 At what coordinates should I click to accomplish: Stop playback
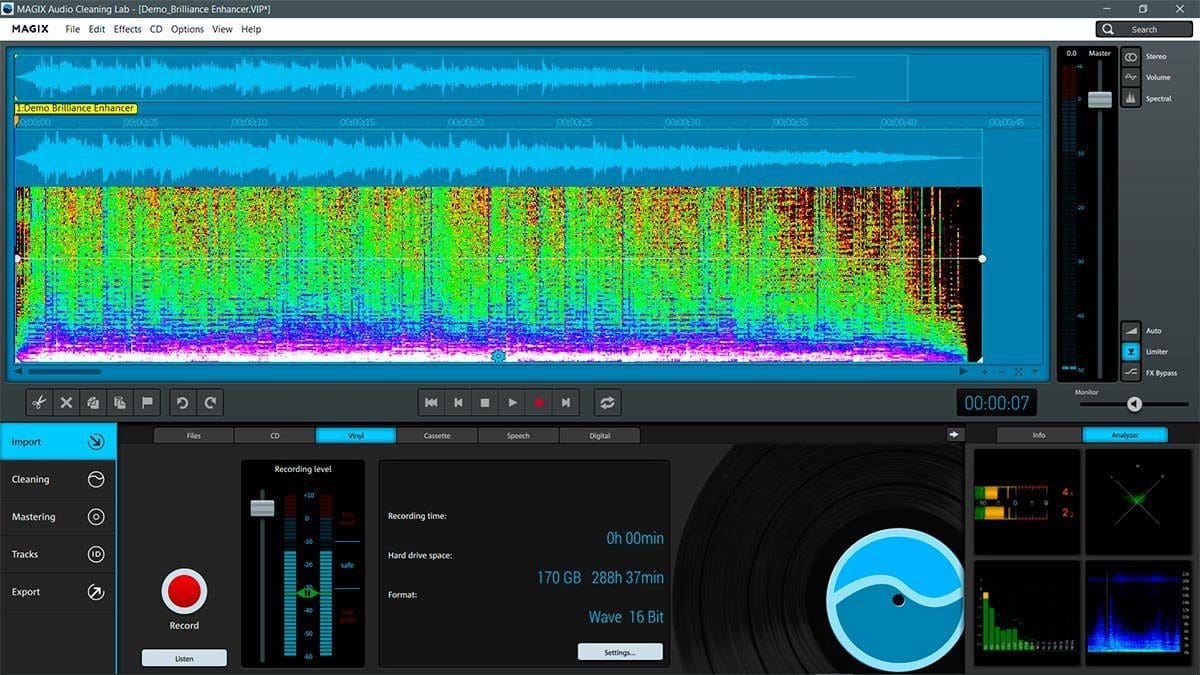point(485,403)
